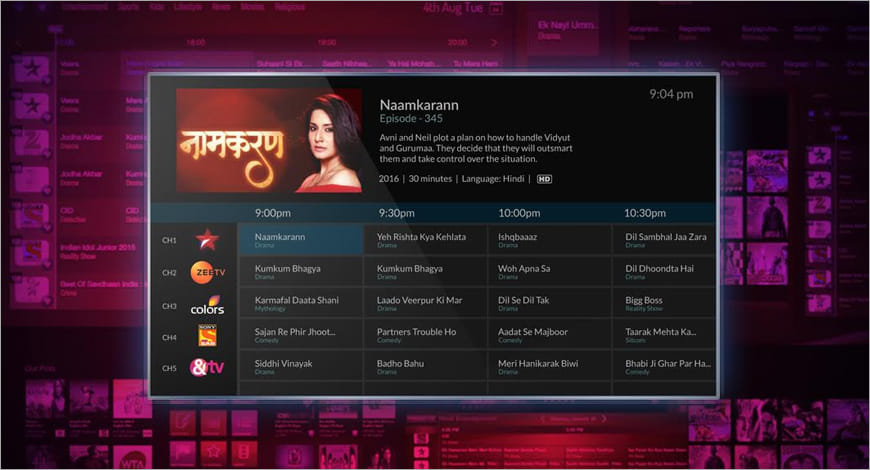Select the &tv channel logo
Viewport: 870px width, 470px height.
pos(207,367)
